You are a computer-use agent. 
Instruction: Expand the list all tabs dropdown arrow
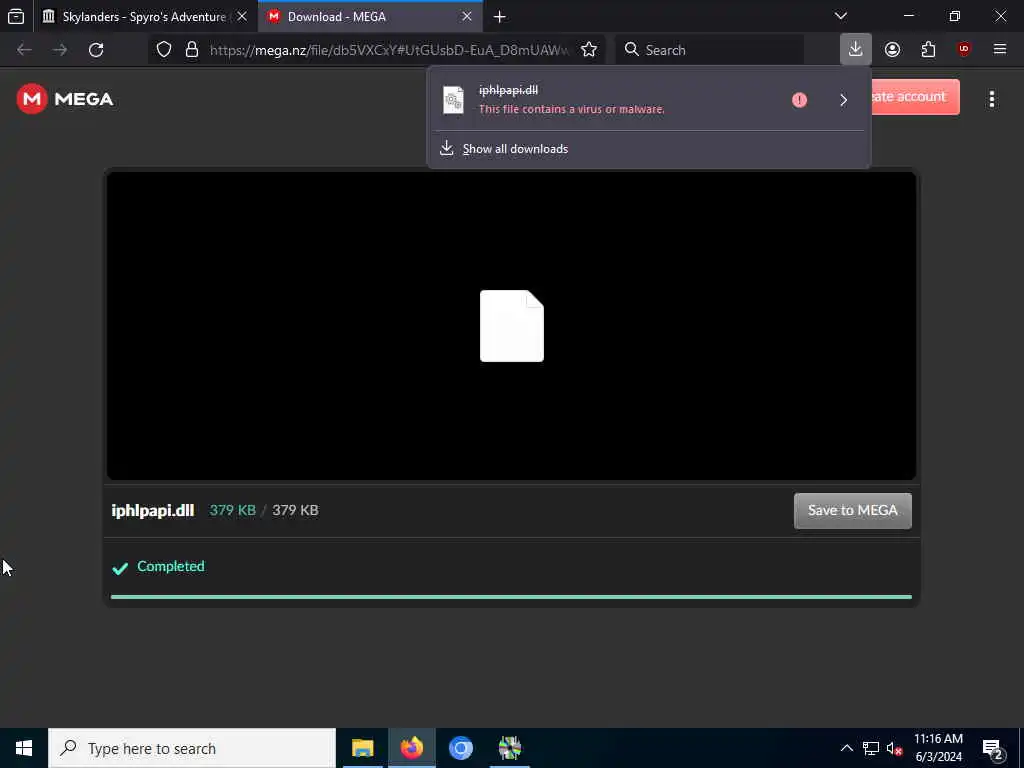pos(841,16)
